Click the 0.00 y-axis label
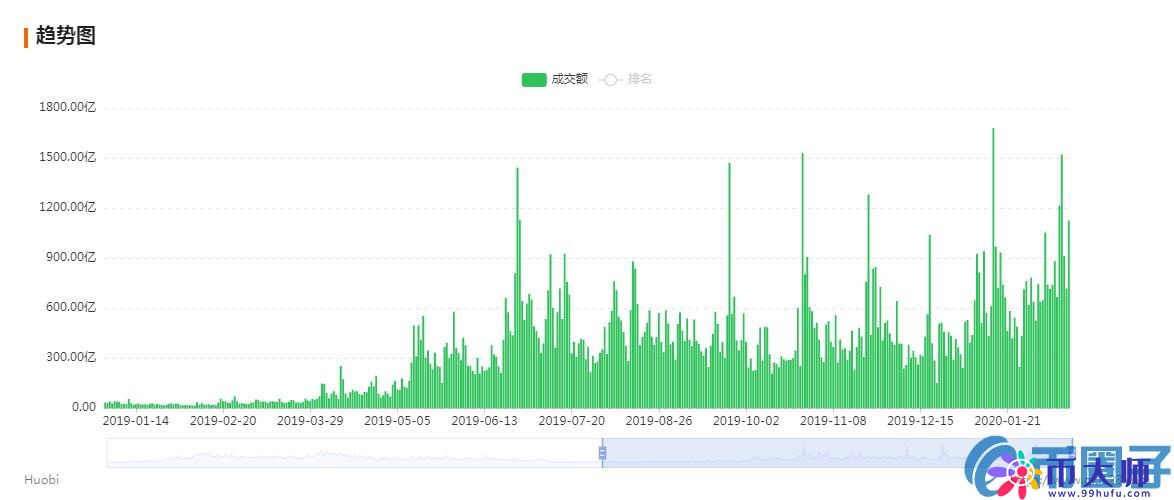 click(84, 407)
